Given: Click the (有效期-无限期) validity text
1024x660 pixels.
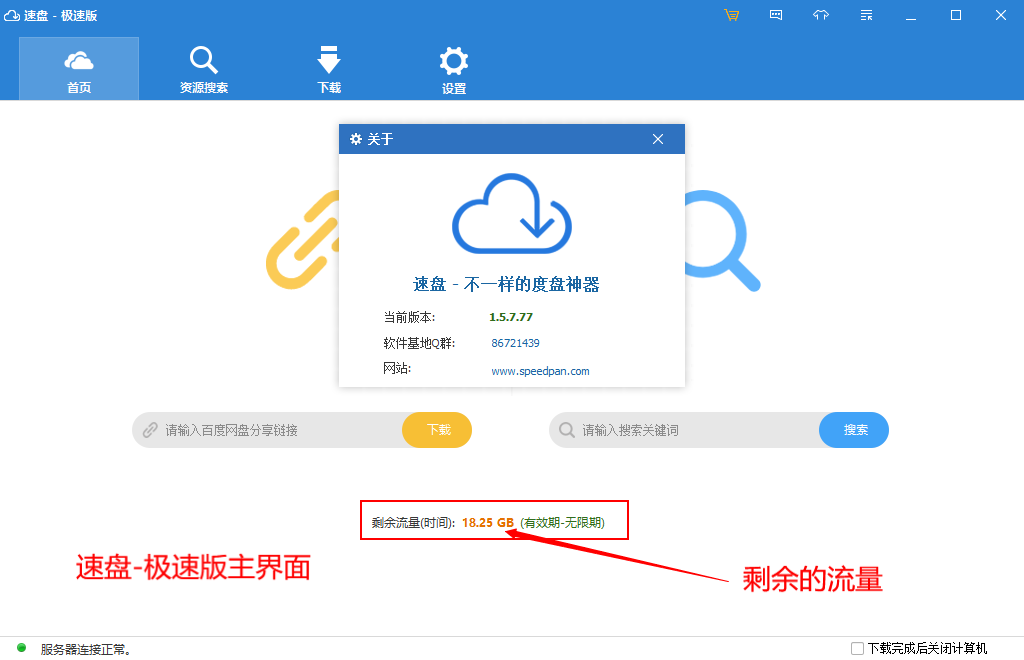Looking at the screenshot, I should [562, 523].
